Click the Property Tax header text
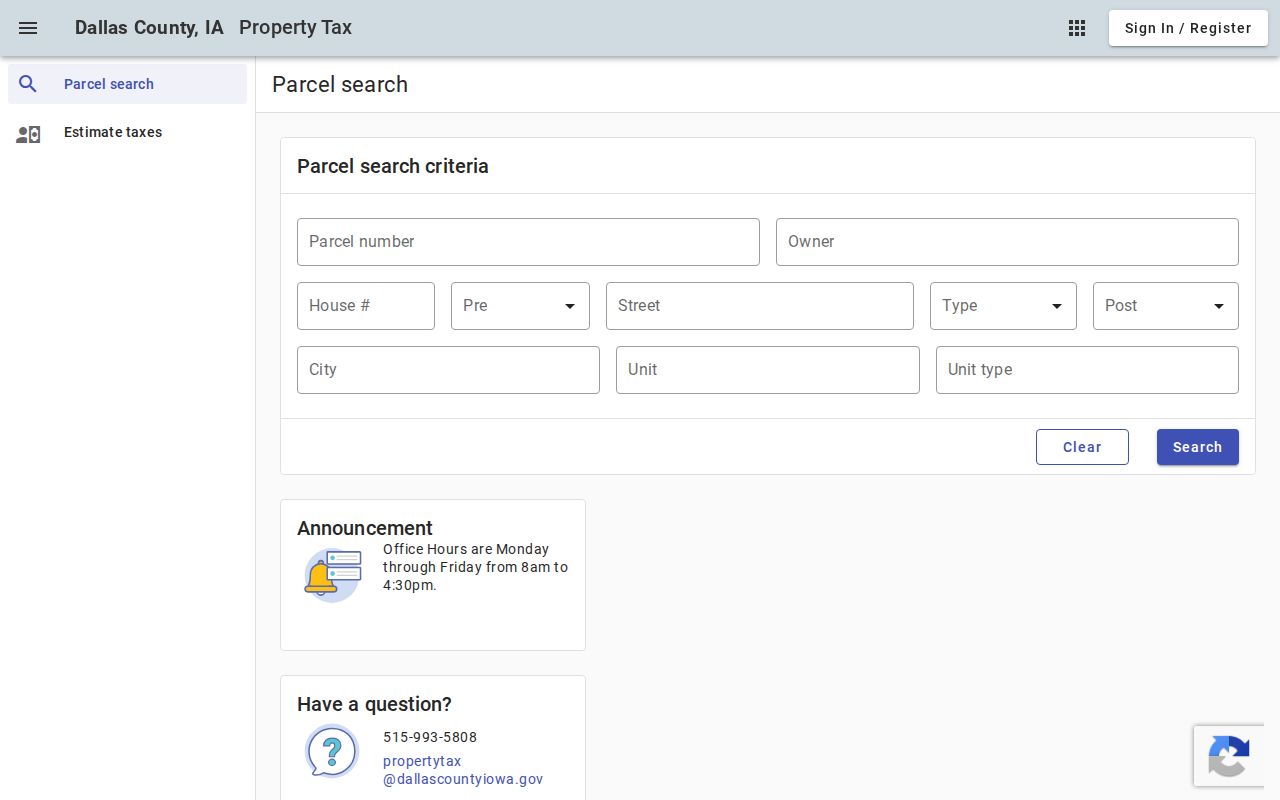This screenshot has width=1280, height=800. [295, 28]
